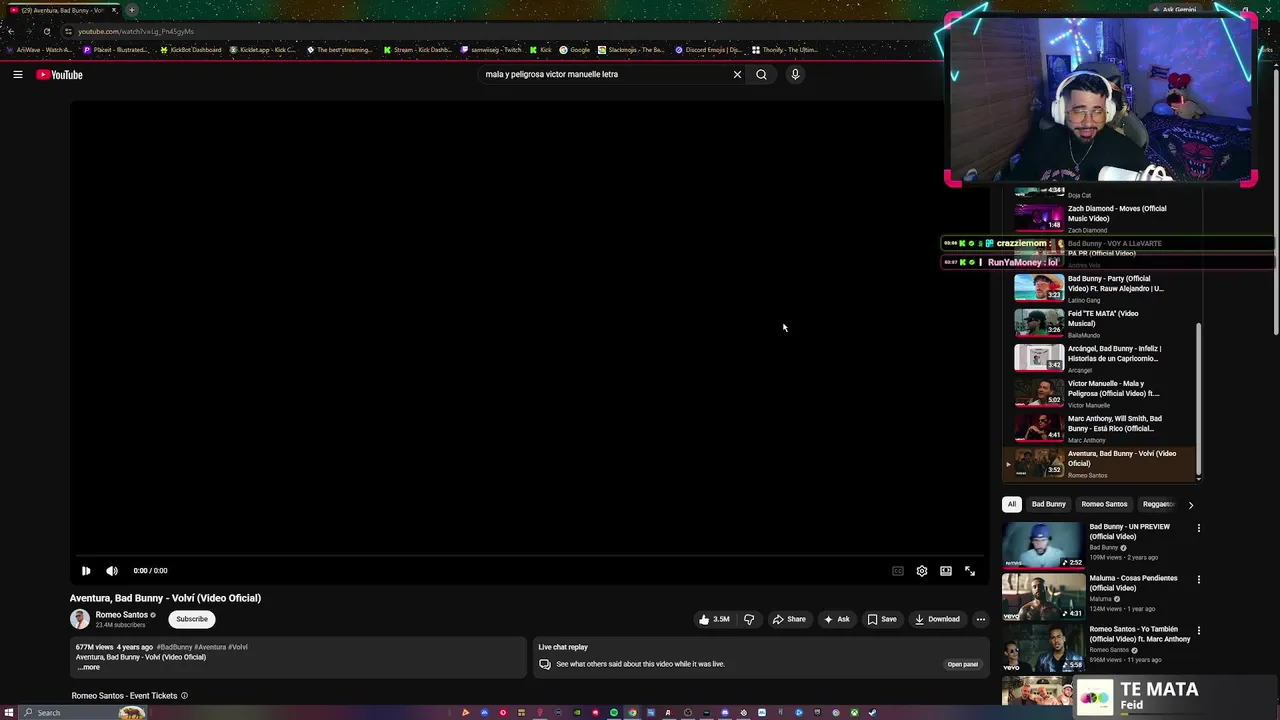The image size is (1280, 720).
Task: Open the player settings gear
Action: 922,571
